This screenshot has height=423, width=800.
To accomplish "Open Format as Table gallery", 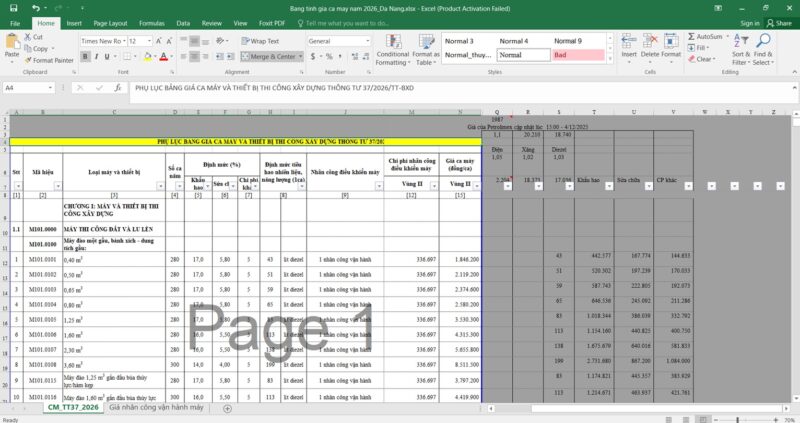I will (x=426, y=49).
